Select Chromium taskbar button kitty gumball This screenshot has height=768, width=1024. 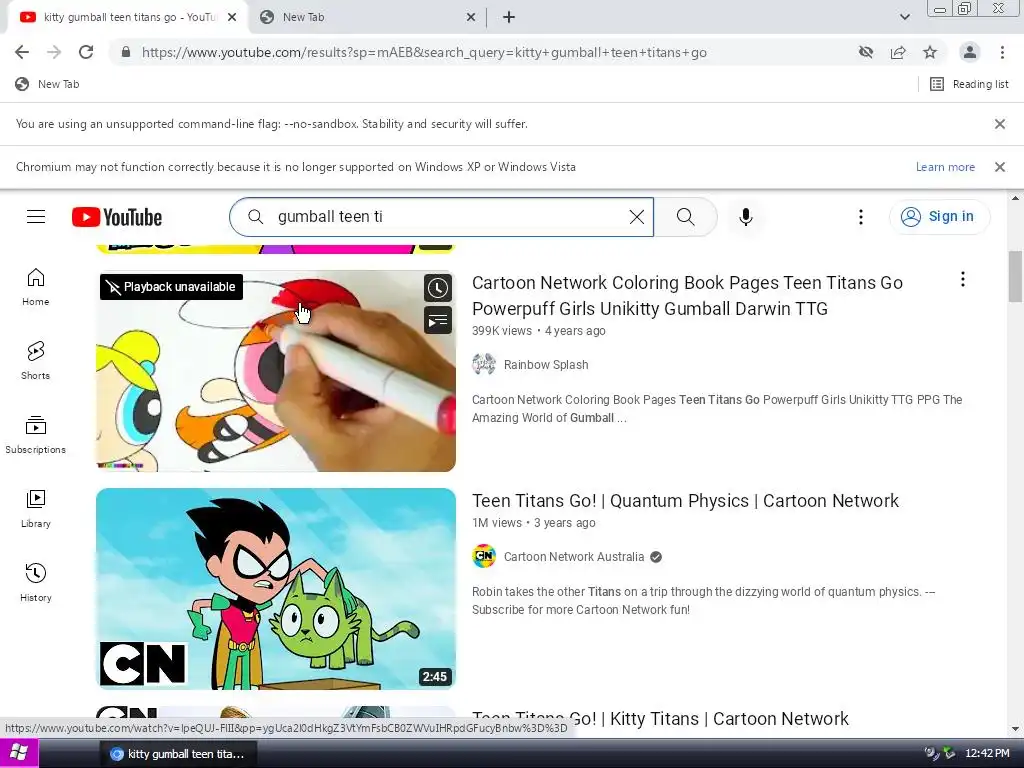click(178, 754)
